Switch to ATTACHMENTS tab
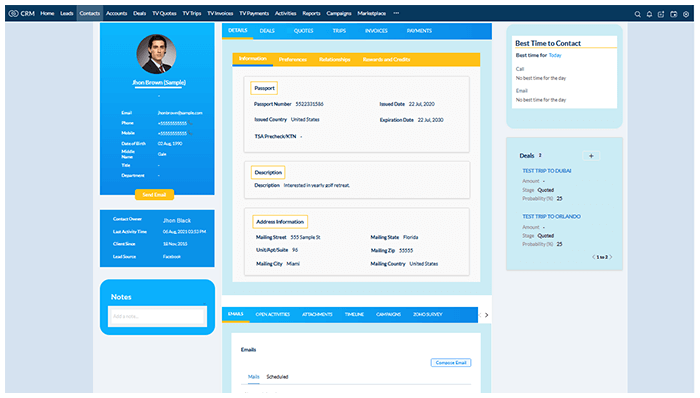Screen dimensions: 700x398 coord(317,315)
